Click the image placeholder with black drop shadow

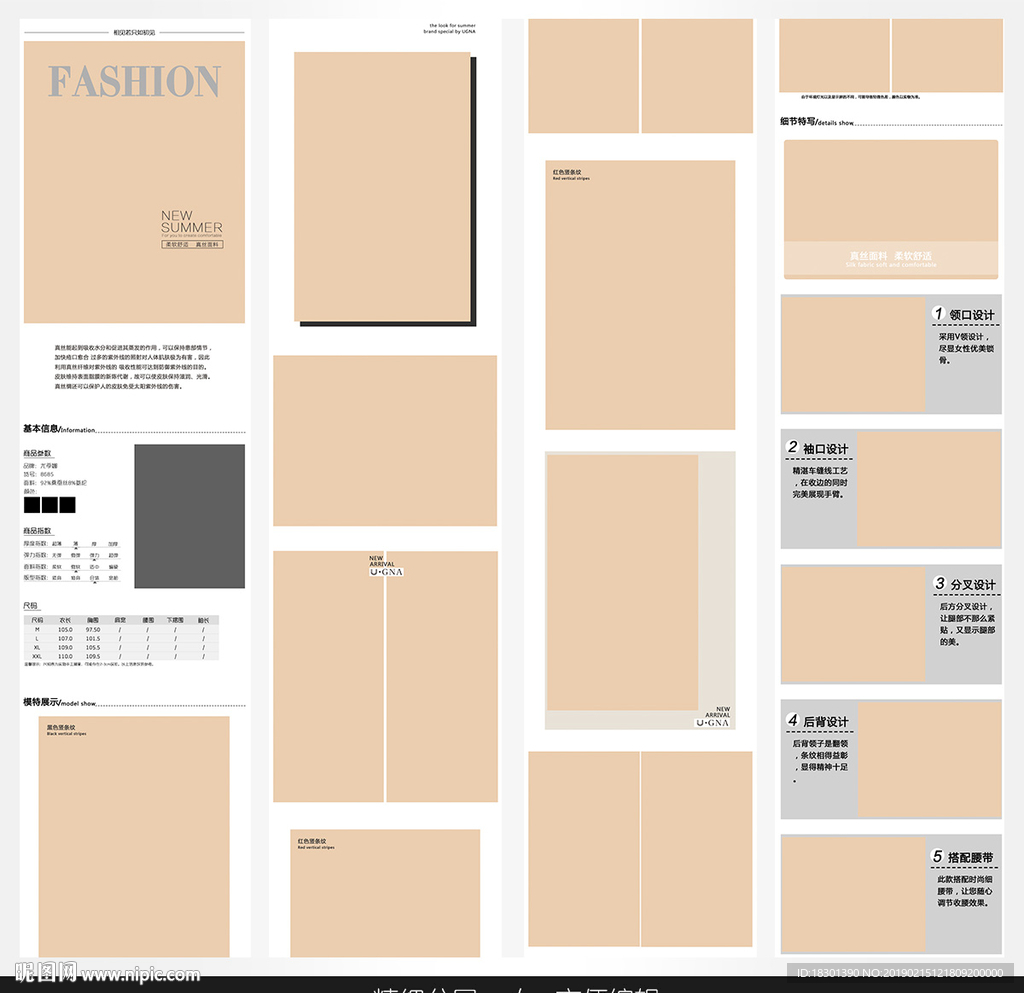384,188
